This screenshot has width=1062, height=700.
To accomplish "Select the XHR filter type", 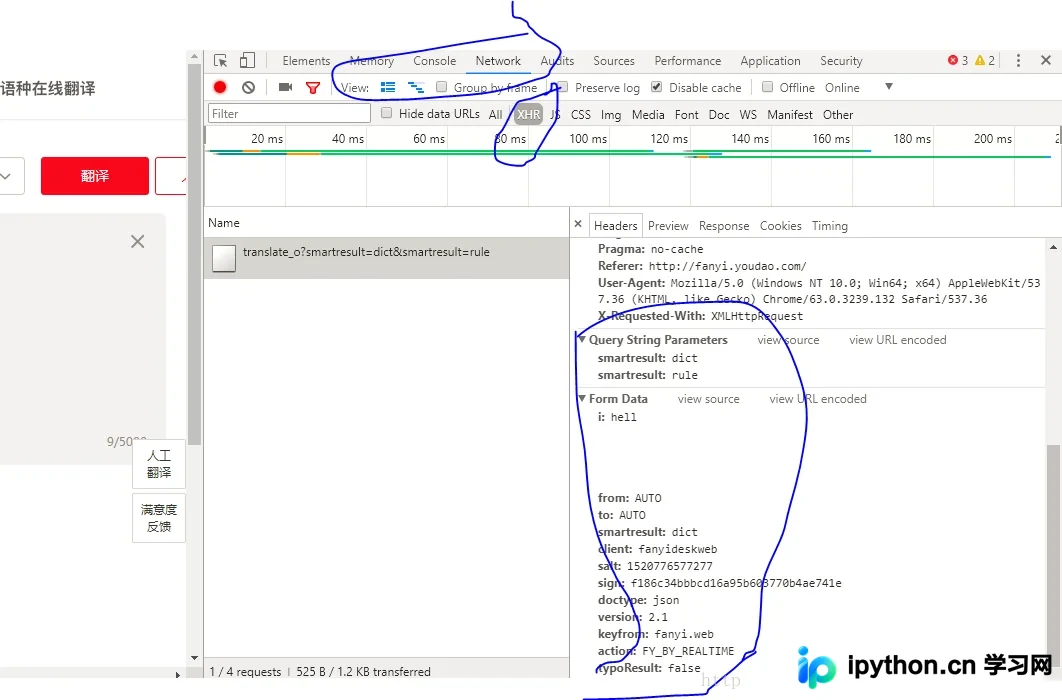I will (x=528, y=114).
